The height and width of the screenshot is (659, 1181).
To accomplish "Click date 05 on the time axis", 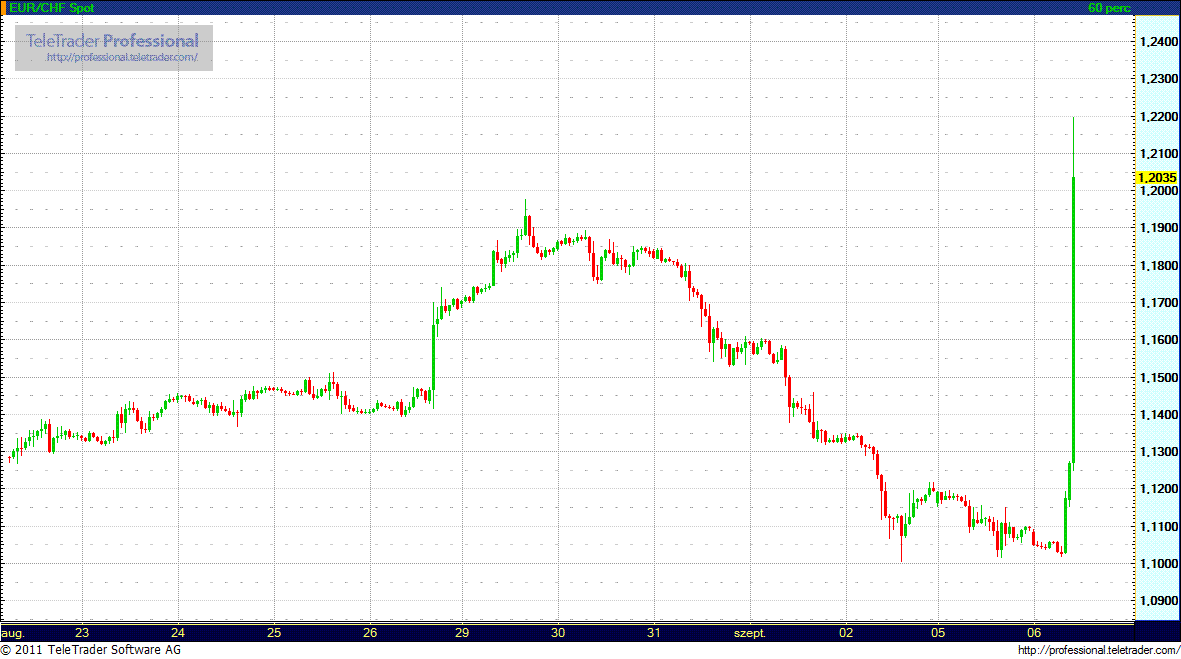I will [938, 633].
